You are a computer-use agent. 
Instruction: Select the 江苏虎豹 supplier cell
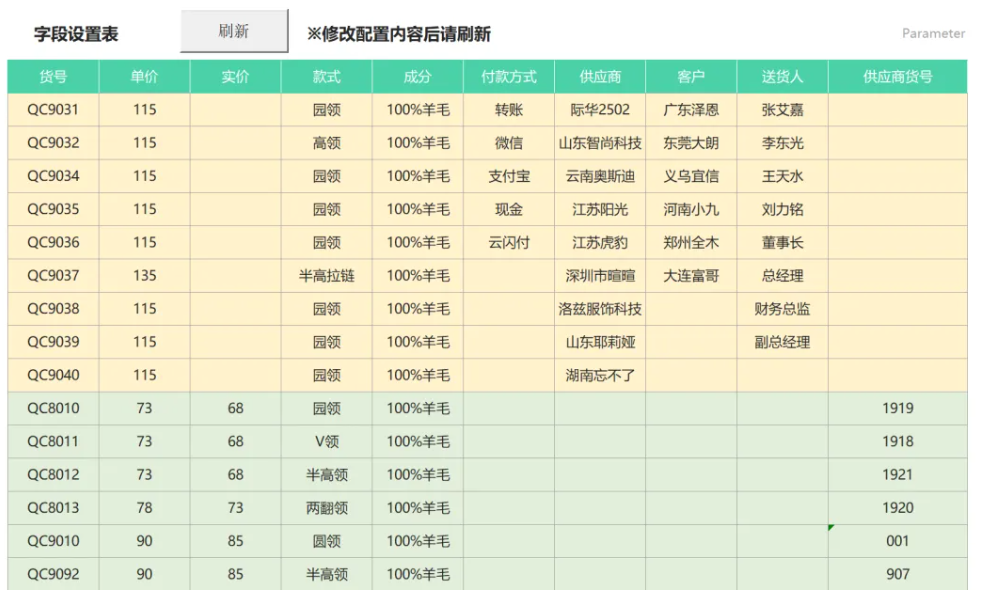(x=600, y=243)
